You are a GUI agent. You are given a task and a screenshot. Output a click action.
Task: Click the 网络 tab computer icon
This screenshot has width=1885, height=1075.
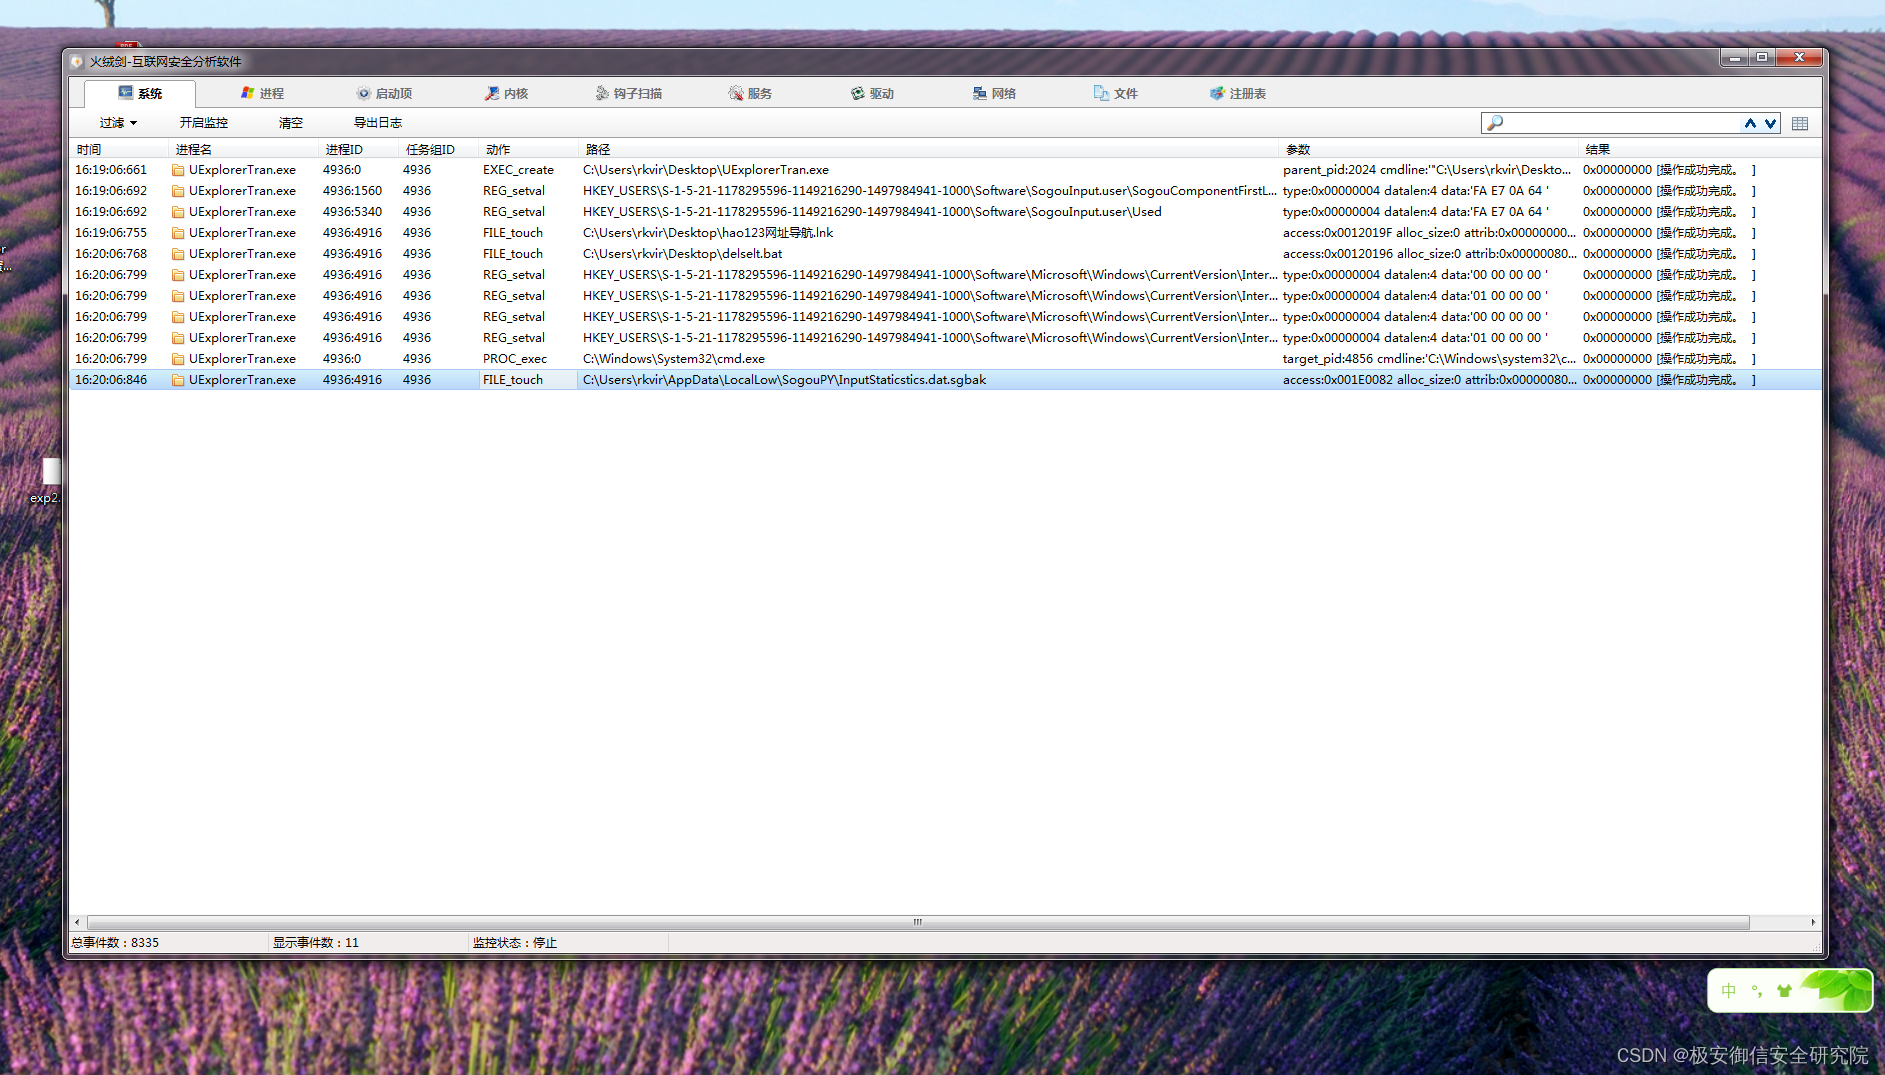point(979,93)
